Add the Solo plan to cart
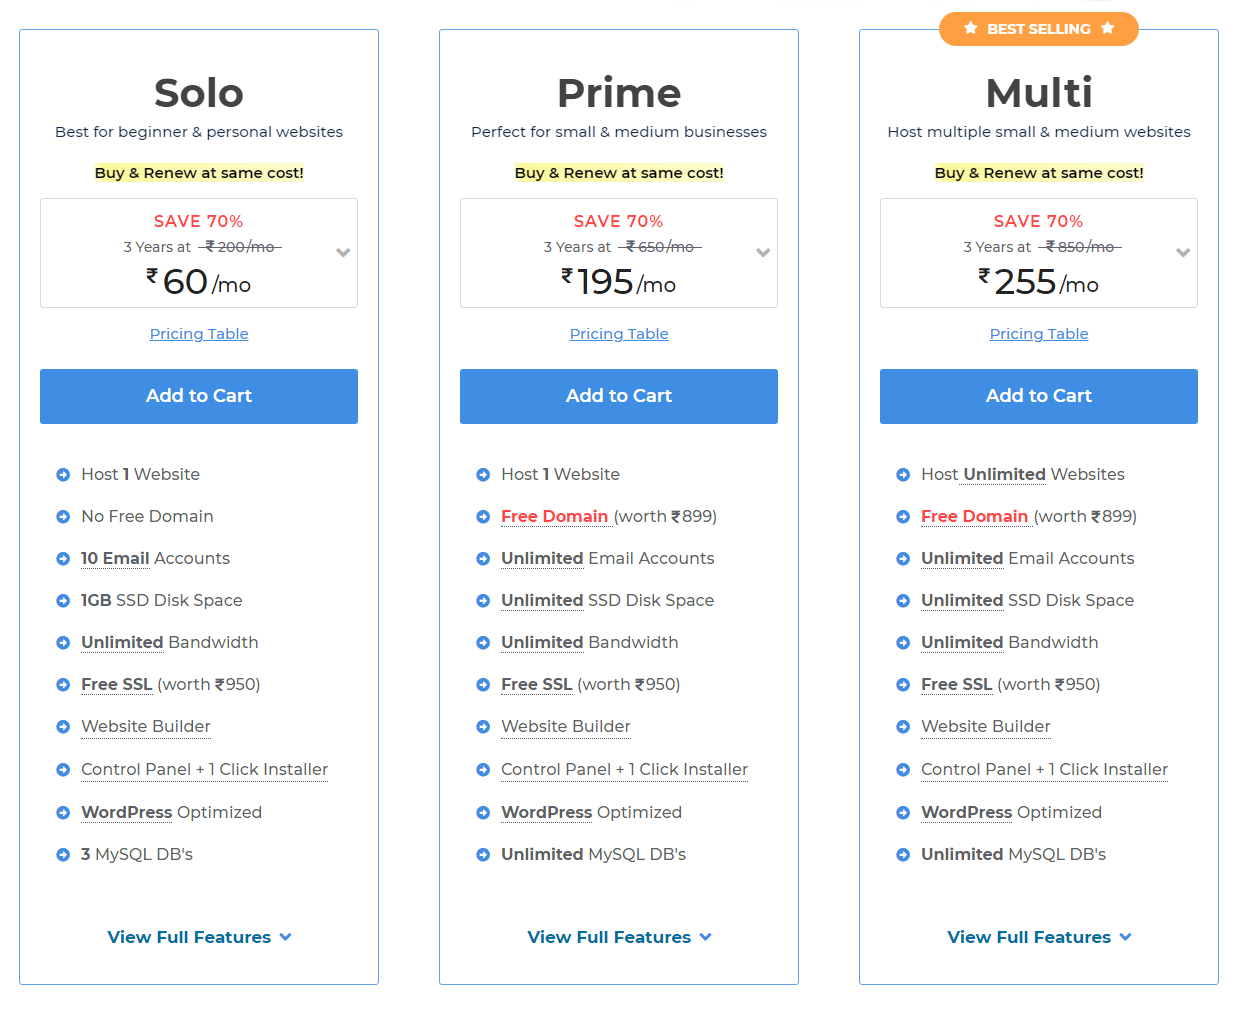Screen dimensions: 1235x1009 (199, 396)
